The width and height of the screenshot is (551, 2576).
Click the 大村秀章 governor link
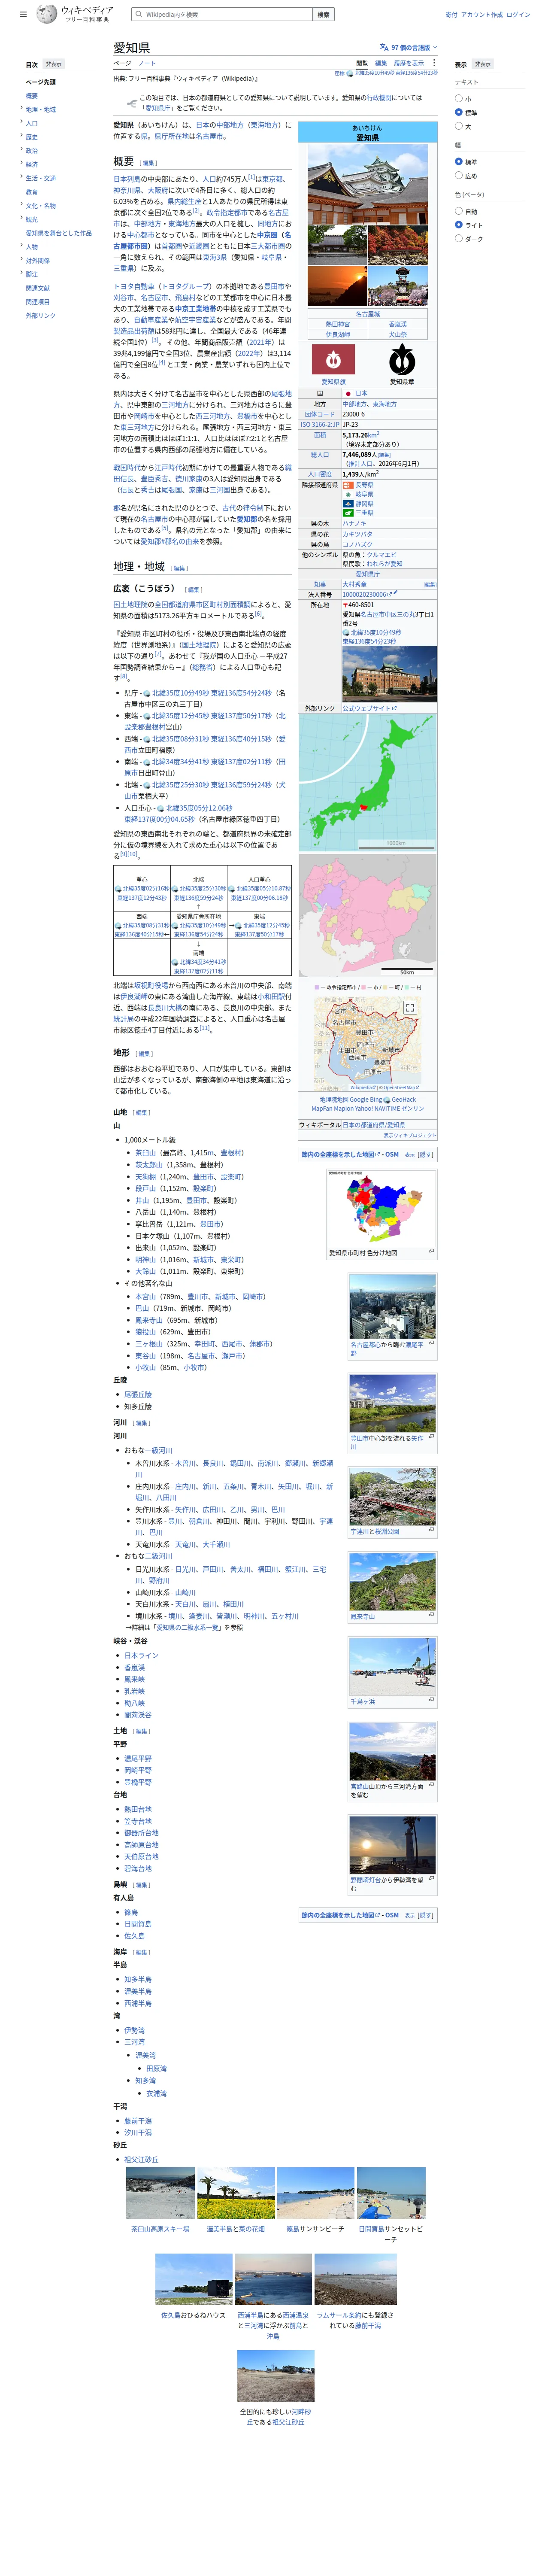coord(354,584)
